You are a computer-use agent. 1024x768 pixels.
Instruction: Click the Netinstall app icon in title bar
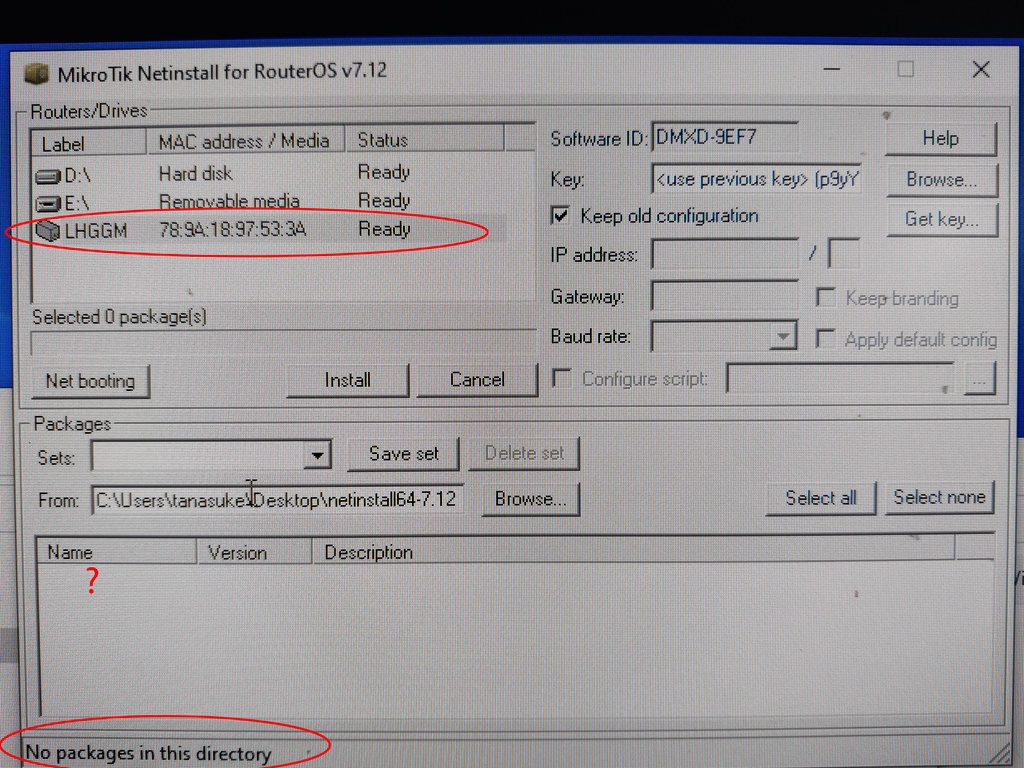[x=37, y=72]
